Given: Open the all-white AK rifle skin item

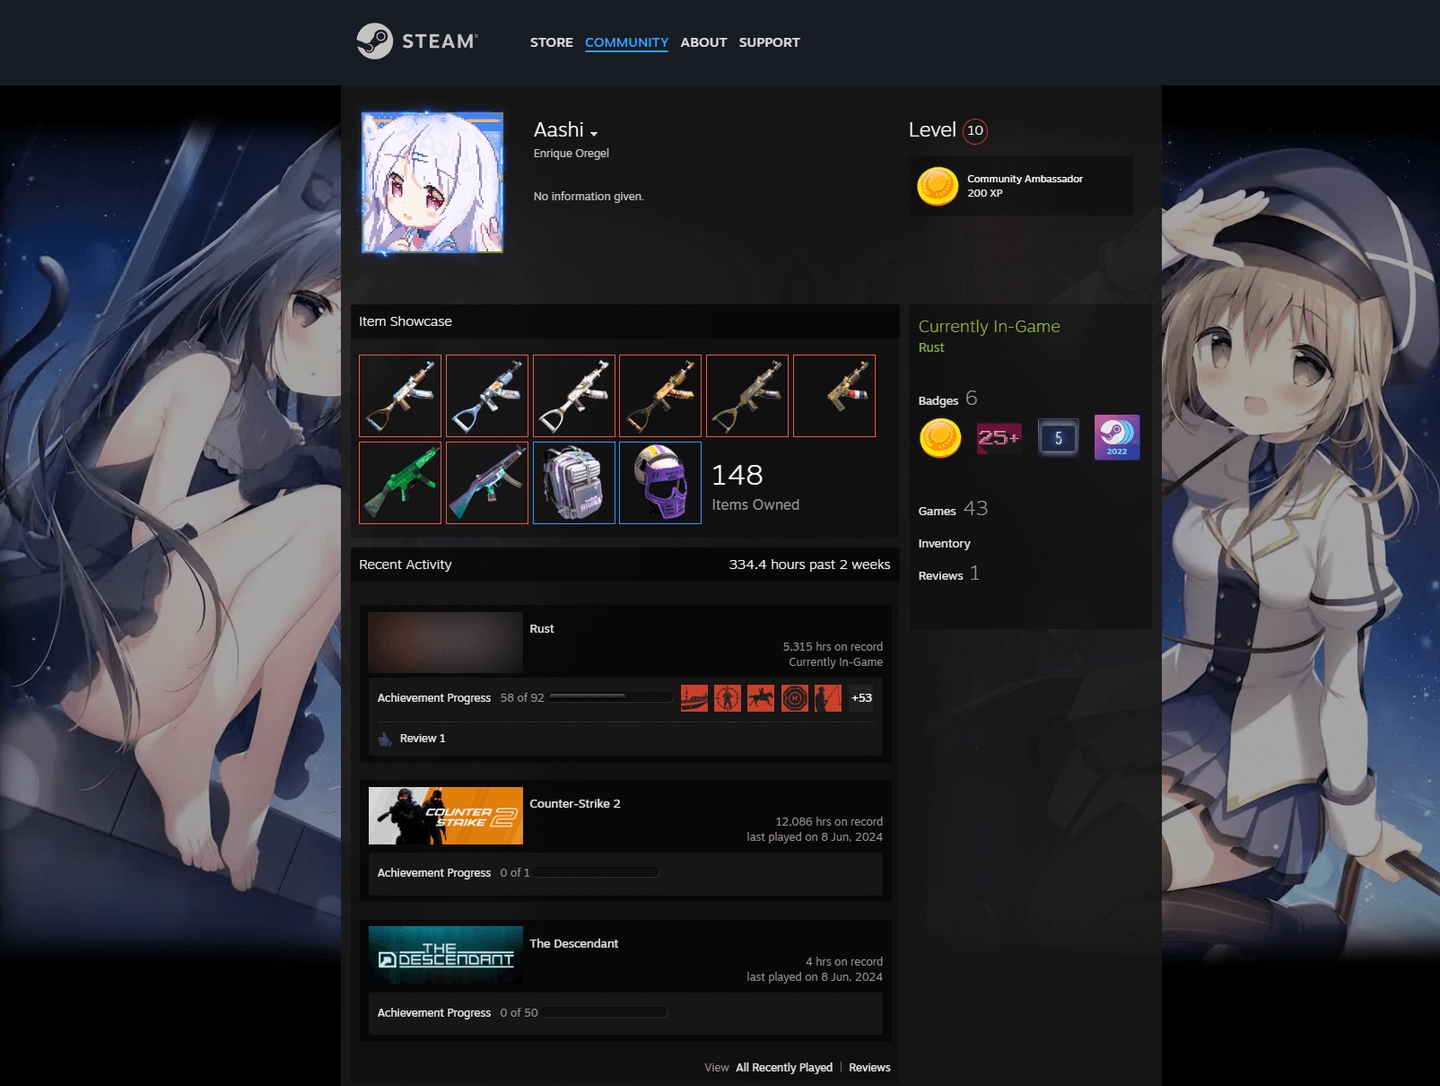Looking at the screenshot, I should (x=574, y=396).
